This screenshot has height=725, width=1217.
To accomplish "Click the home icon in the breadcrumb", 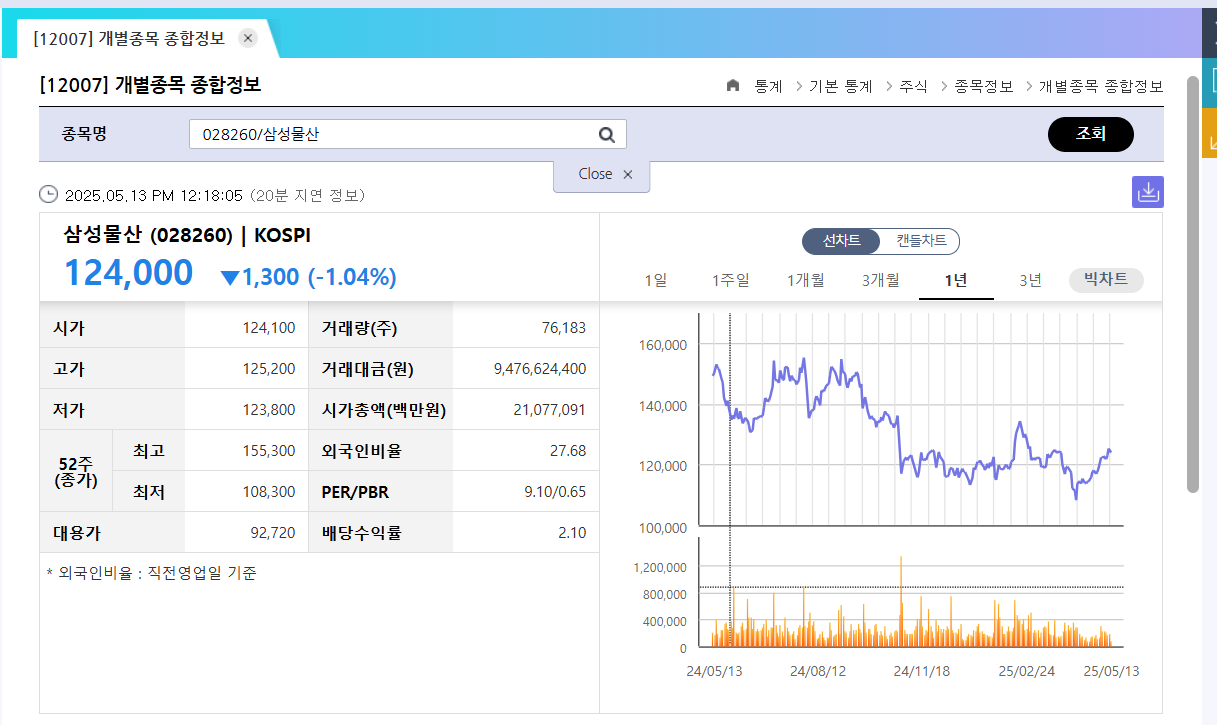I will pyautogui.click(x=735, y=86).
